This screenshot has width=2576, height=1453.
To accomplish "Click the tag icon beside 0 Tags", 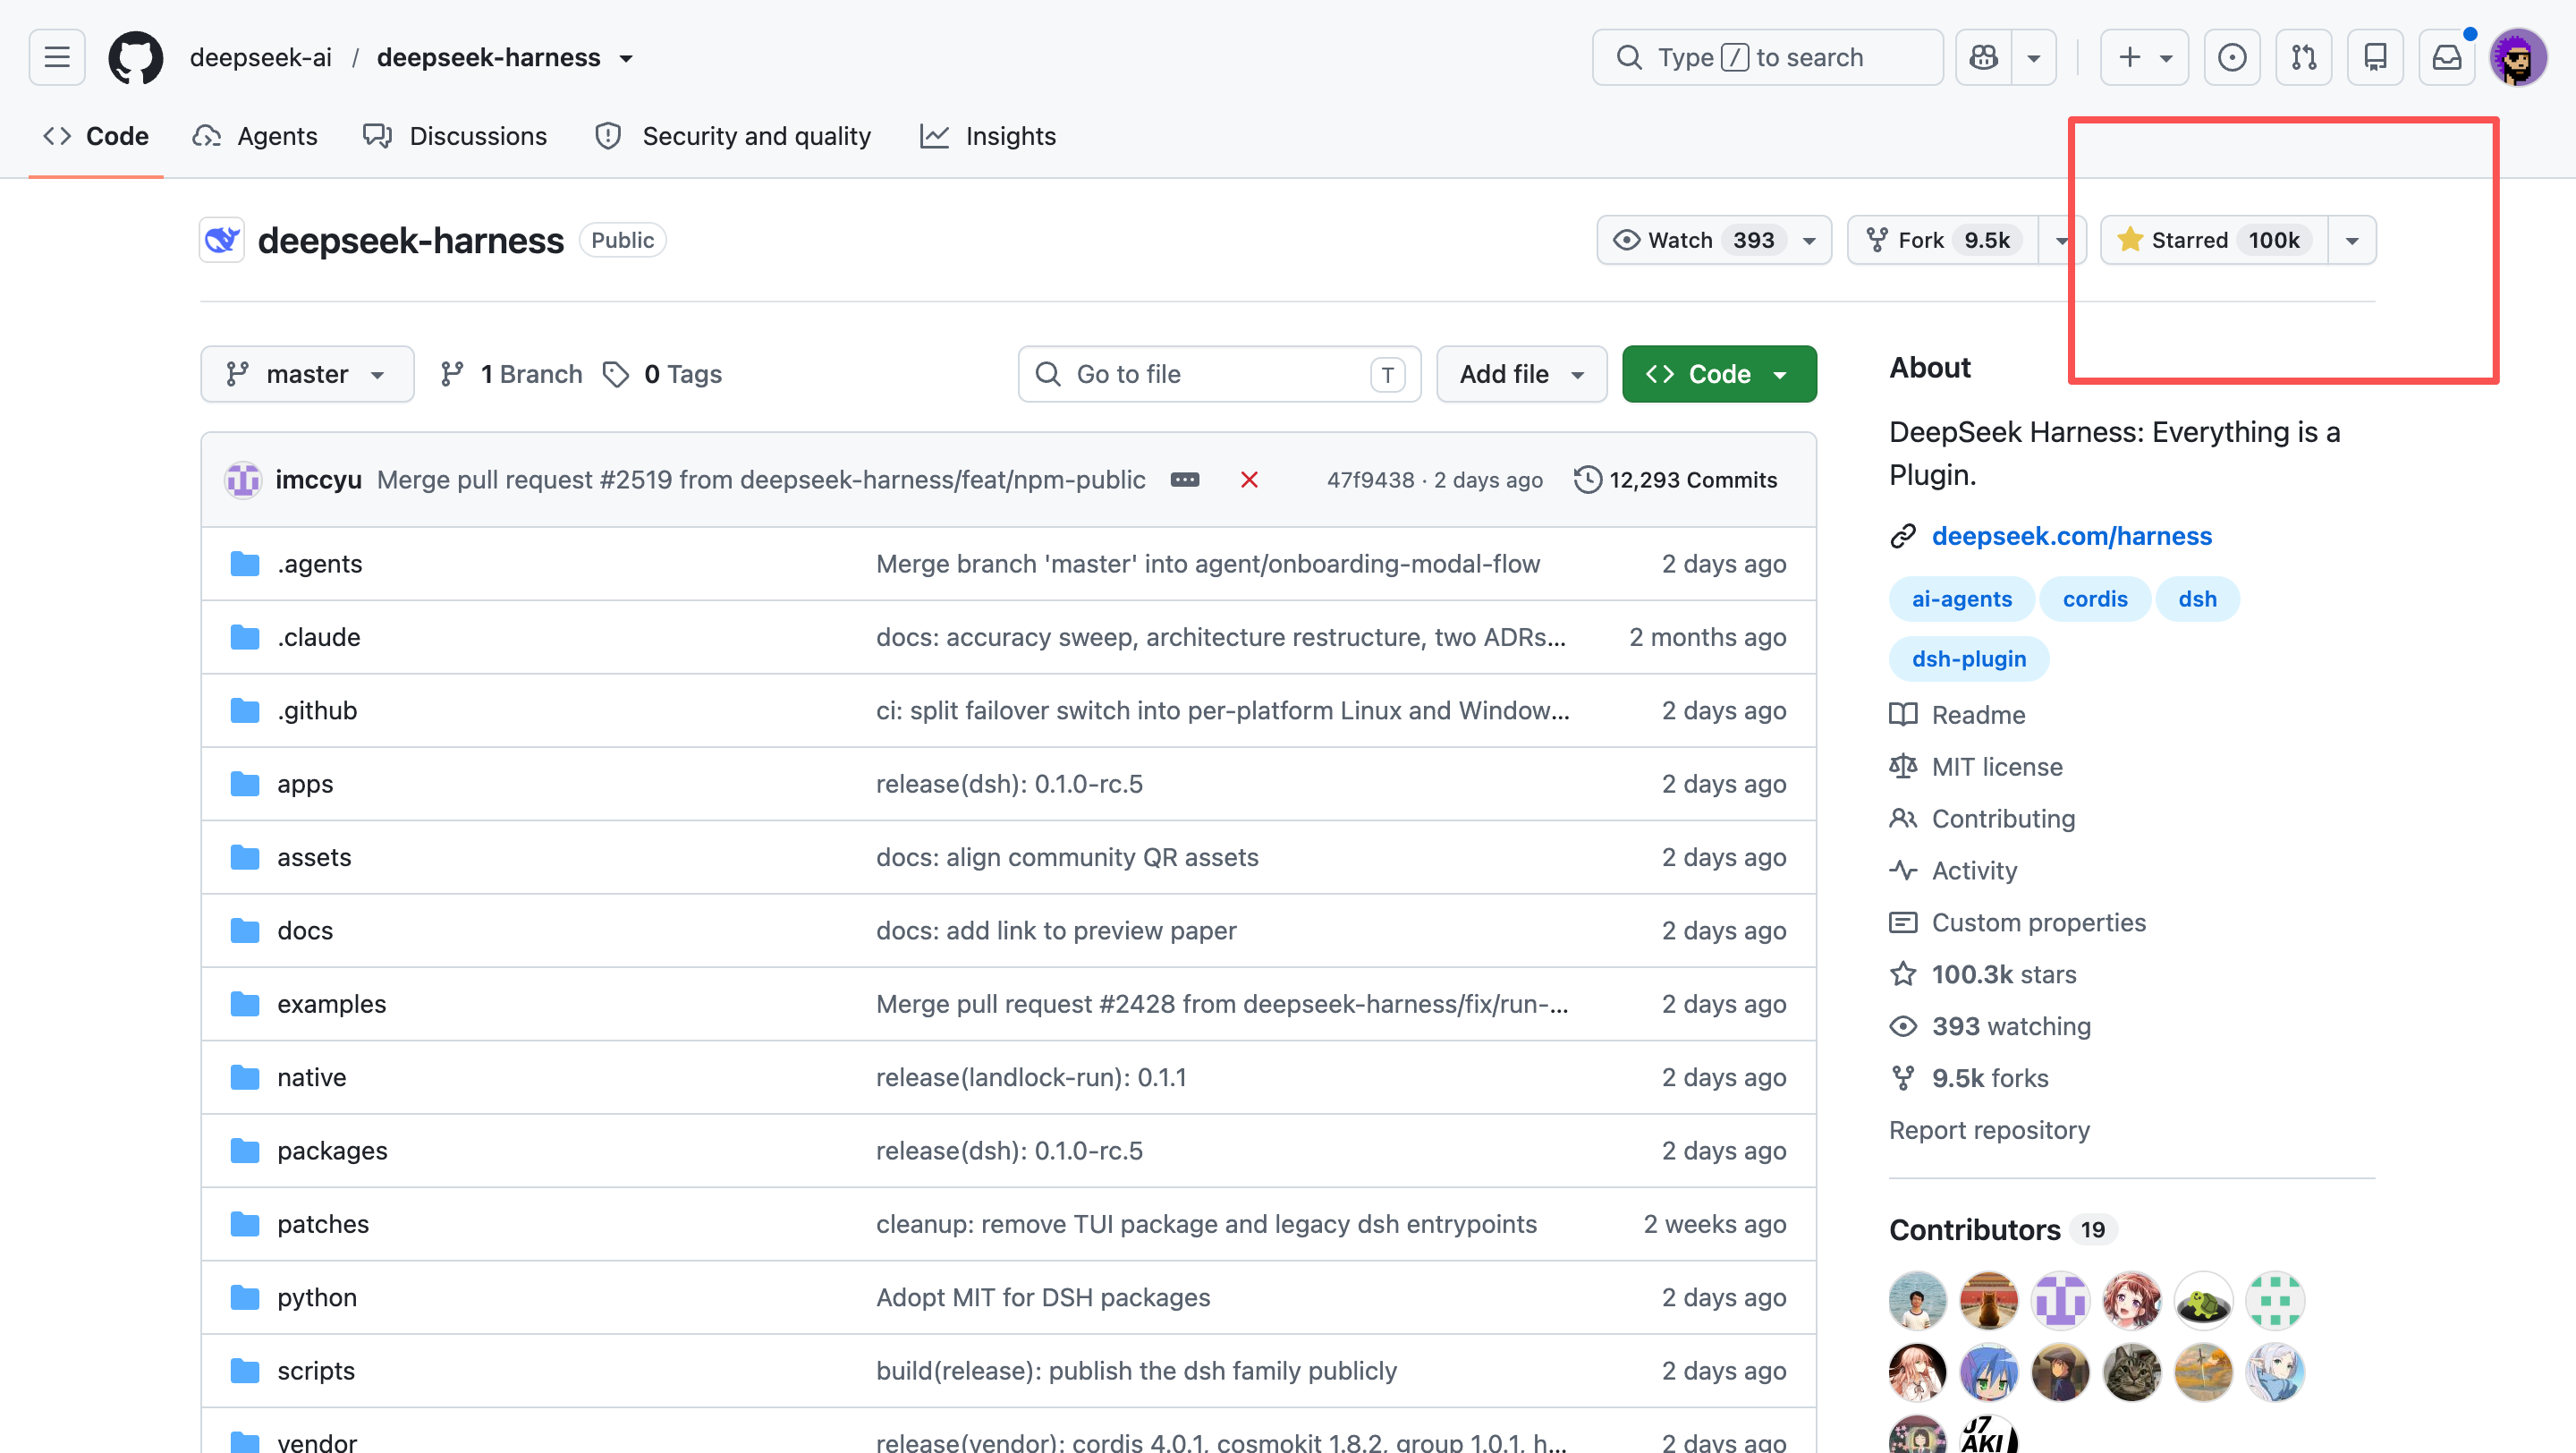I will [x=616, y=374].
